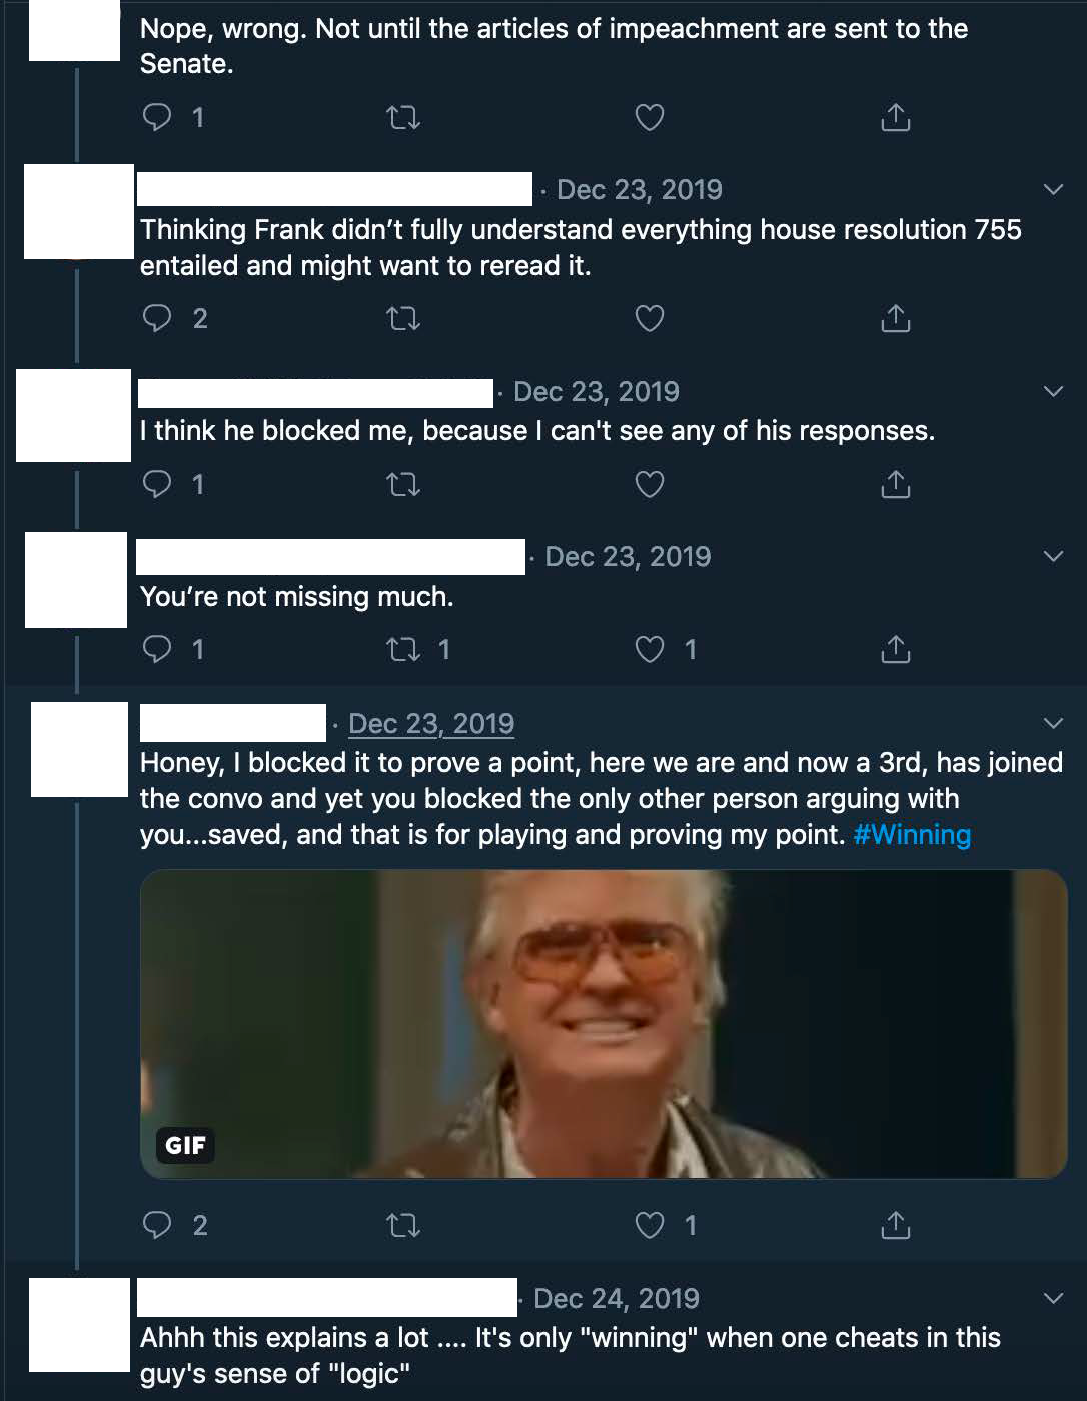Like the 'Nope, wrong' tweet
Viewport: 1087px width, 1401px height.
[x=650, y=118]
